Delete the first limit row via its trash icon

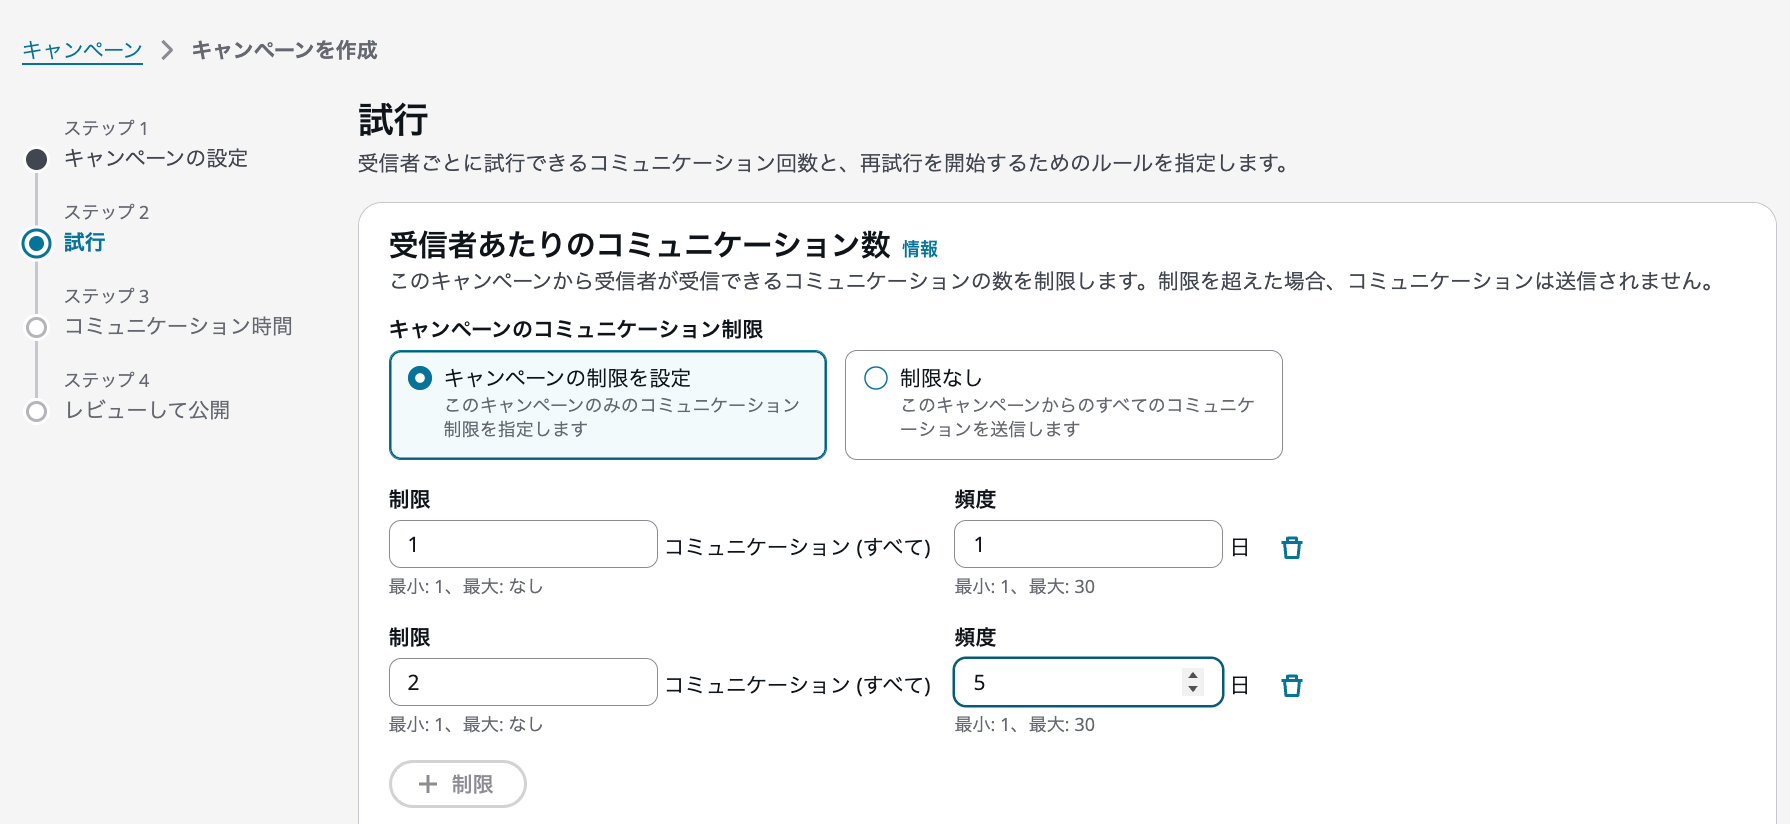coord(1292,547)
